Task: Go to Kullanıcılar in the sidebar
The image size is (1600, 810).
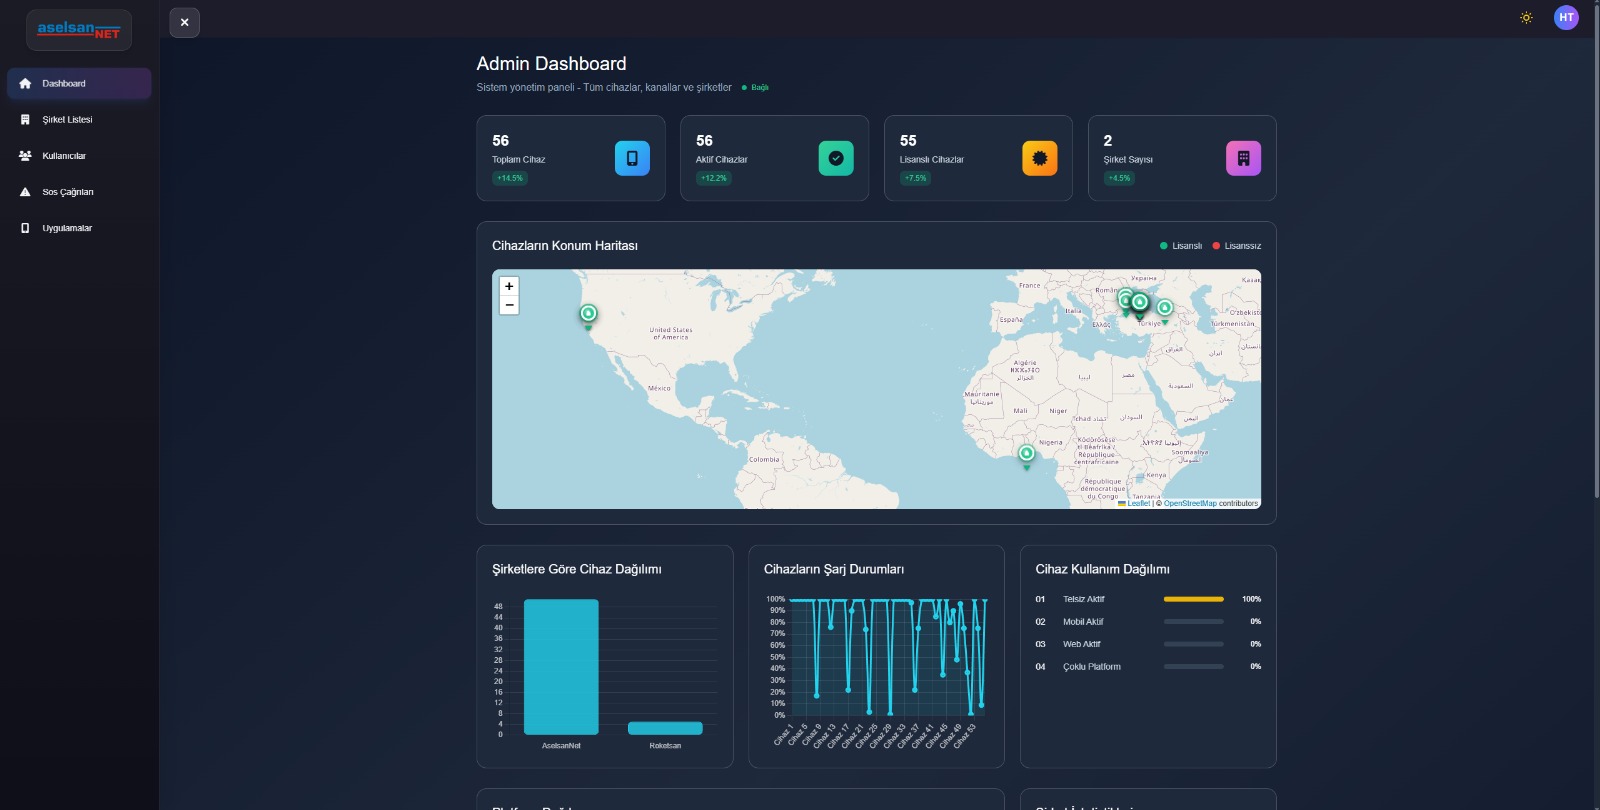Action: click(64, 156)
